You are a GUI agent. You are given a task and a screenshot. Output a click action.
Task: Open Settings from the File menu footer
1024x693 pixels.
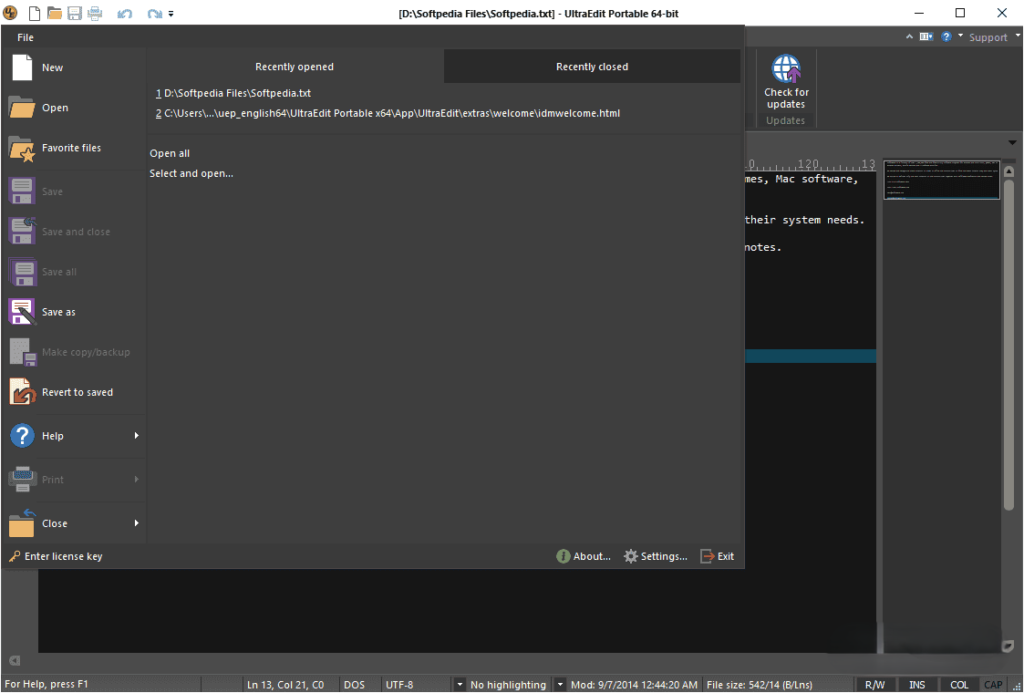656,556
